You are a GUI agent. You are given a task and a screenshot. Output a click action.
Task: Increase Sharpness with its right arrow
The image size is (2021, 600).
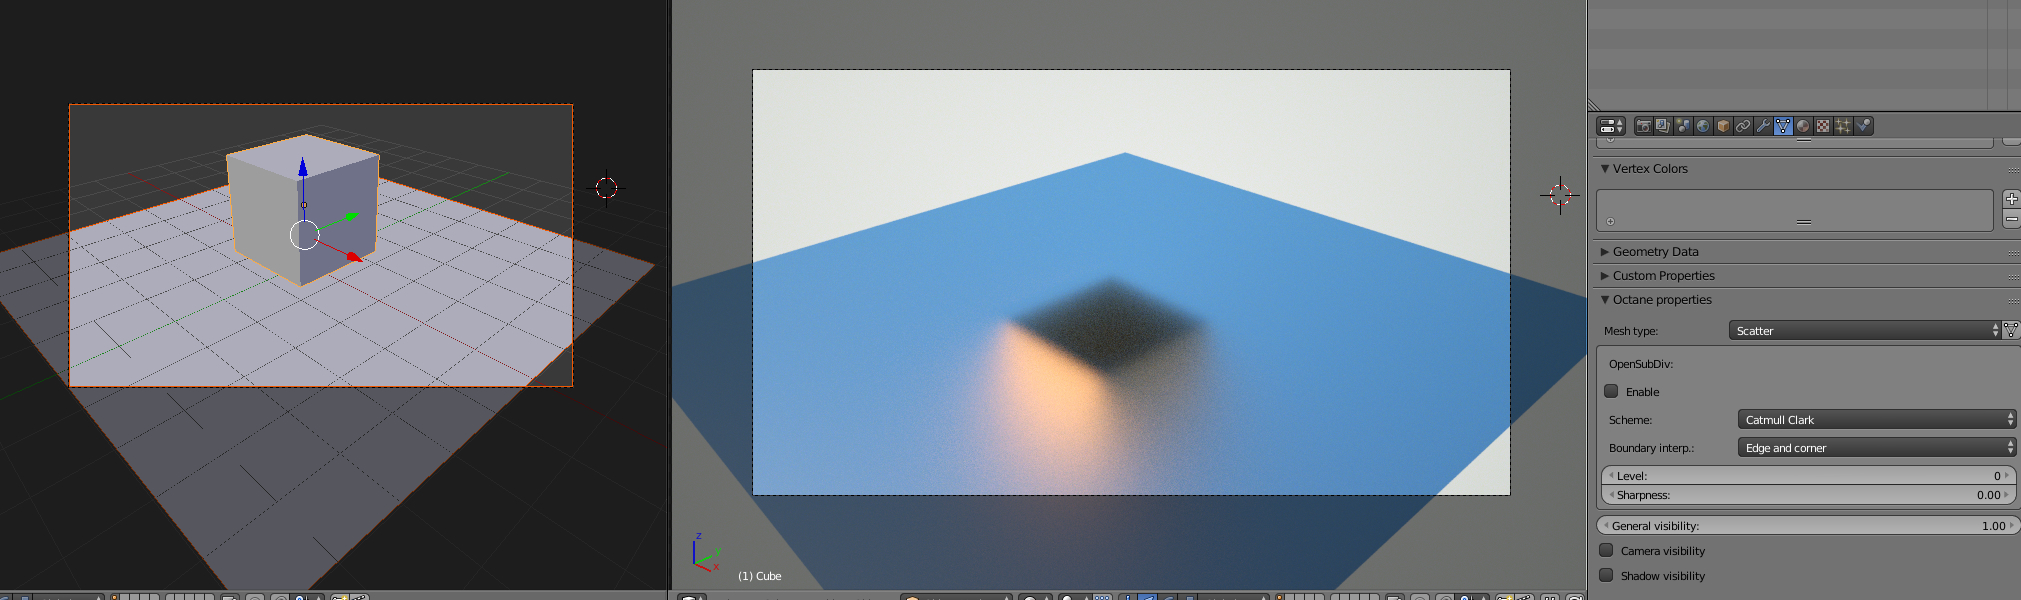[2009, 495]
